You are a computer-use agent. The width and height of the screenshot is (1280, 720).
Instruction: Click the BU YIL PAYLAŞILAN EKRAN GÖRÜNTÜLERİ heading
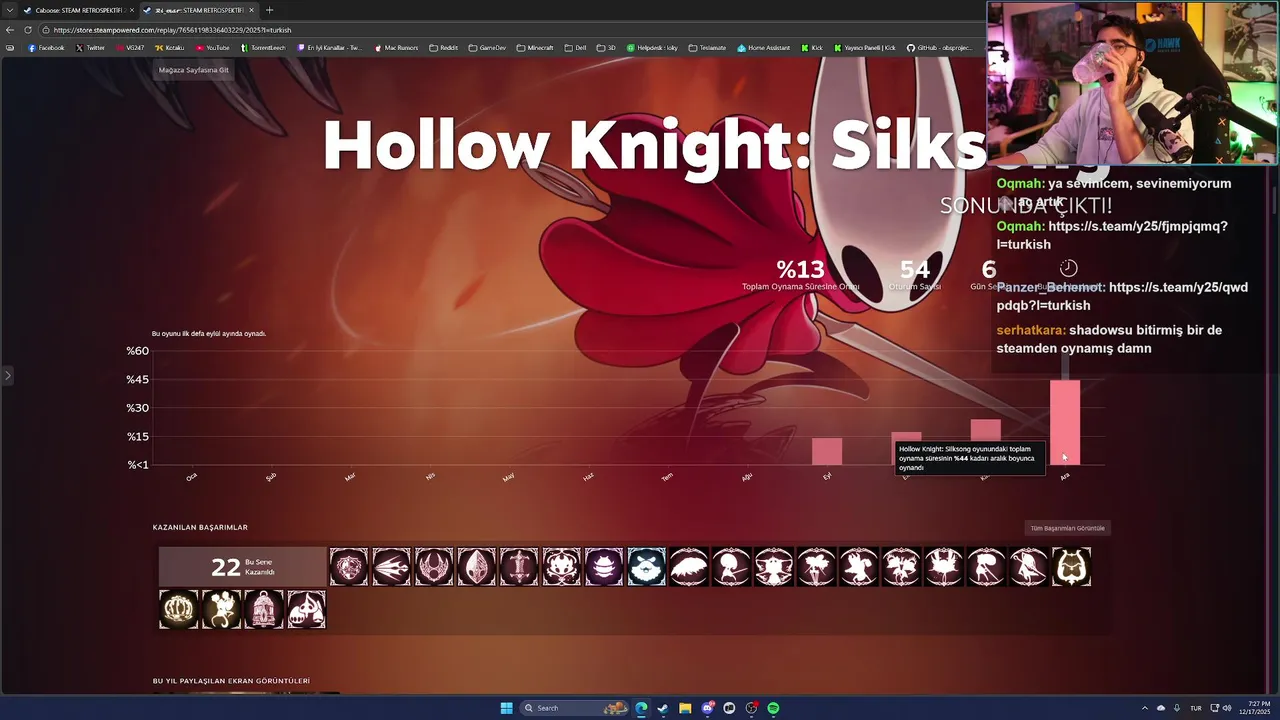pos(231,681)
